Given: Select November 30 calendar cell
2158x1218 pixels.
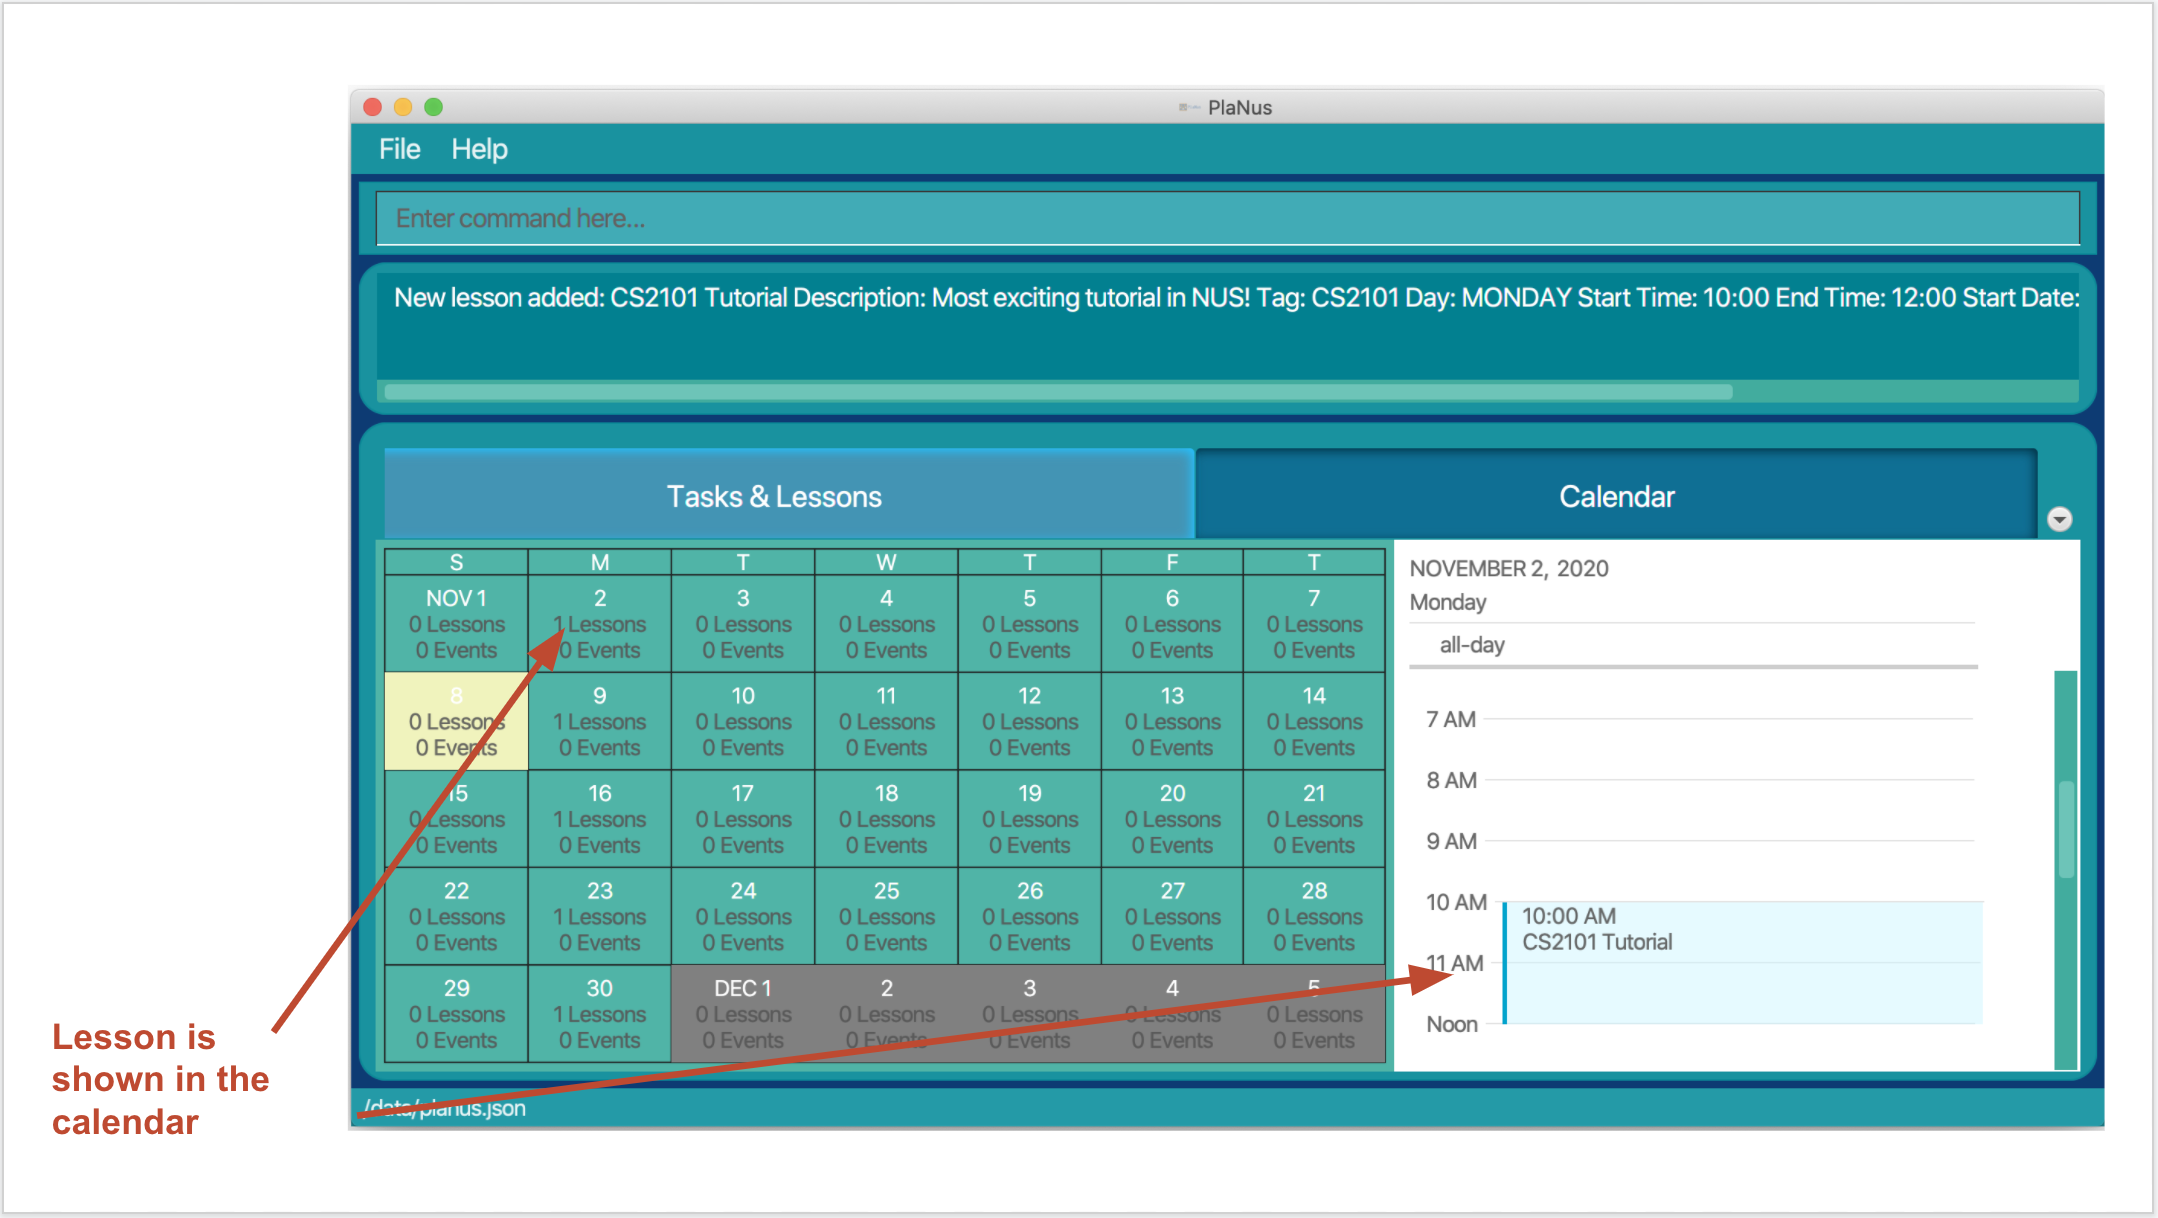Looking at the screenshot, I should tap(599, 1014).
